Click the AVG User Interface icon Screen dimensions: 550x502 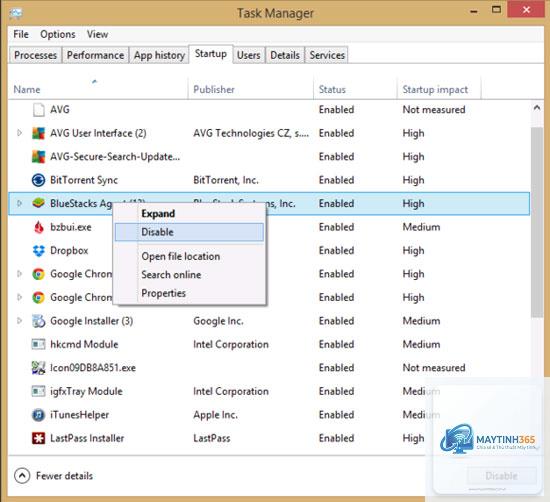click(39, 133)
